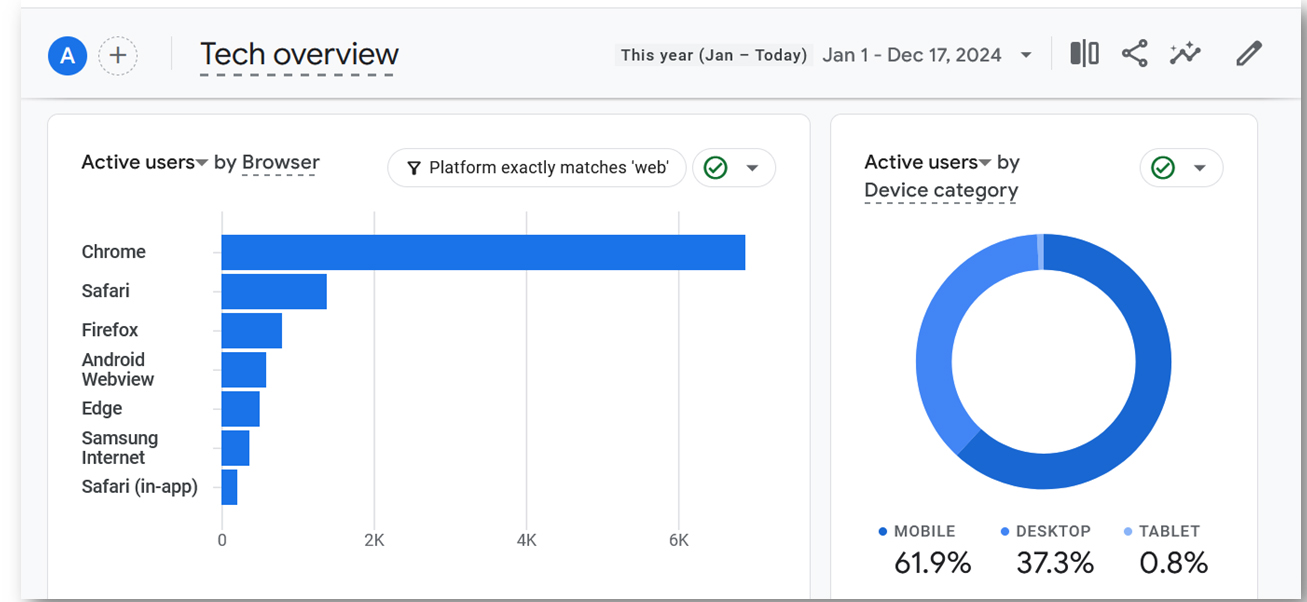
Task: Add a comparison with the plus icon
Action: tap(118, 56)
